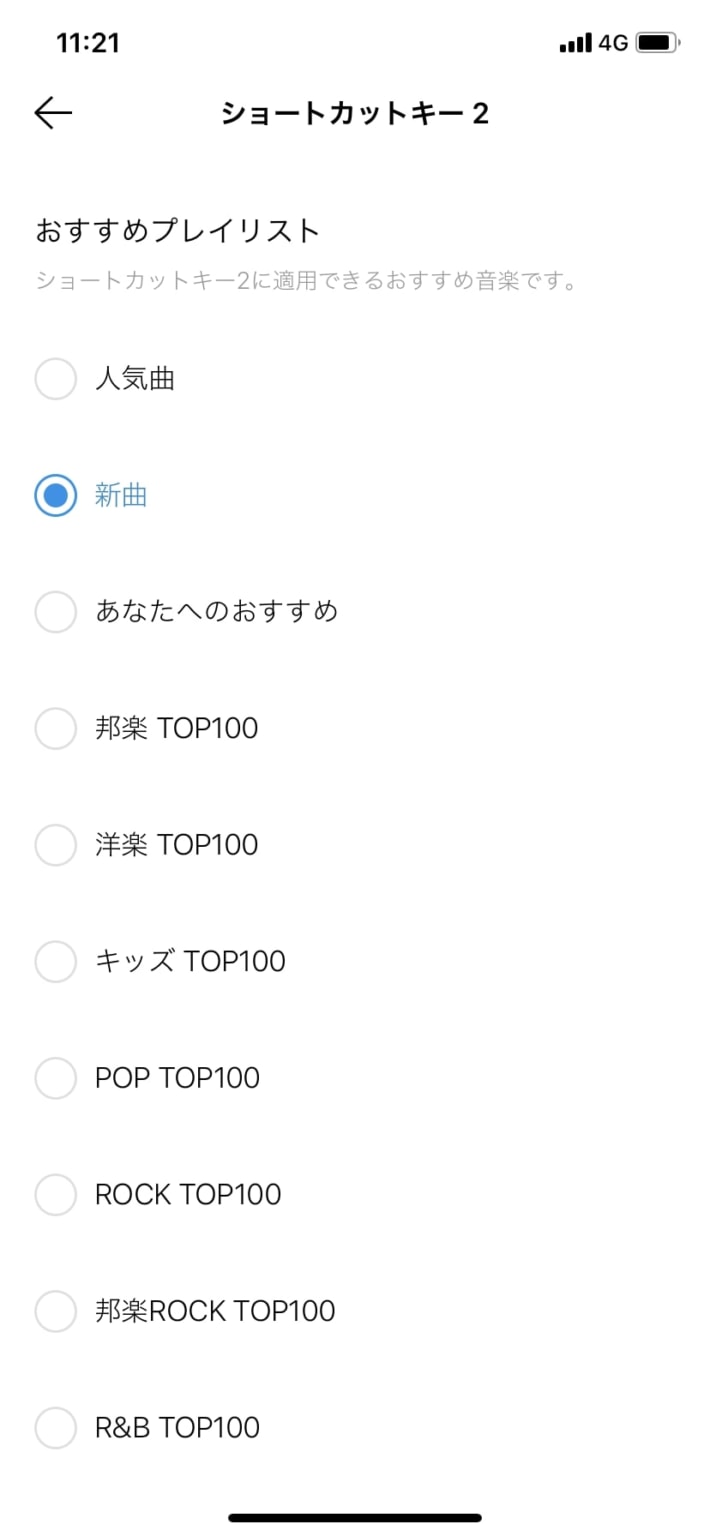Choose あなたへのおすすめ as the playlist
710x1536 pixels.
[x=55, y=611]
